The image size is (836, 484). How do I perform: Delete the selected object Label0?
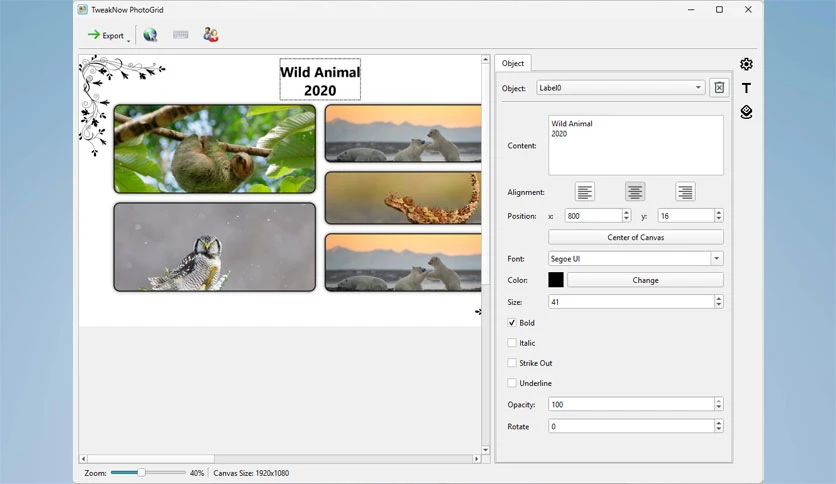719,87
